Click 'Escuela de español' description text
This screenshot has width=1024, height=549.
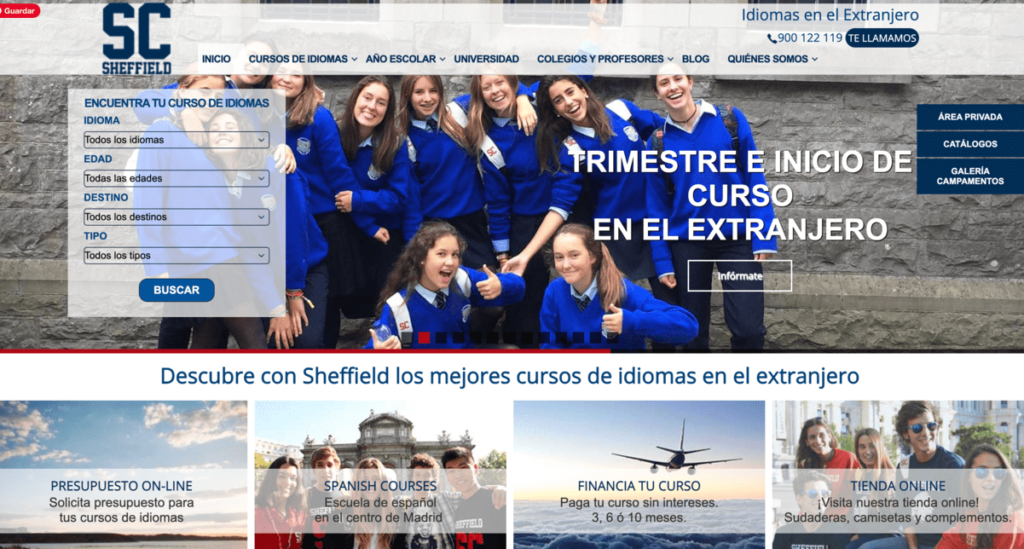click(379, 510)
